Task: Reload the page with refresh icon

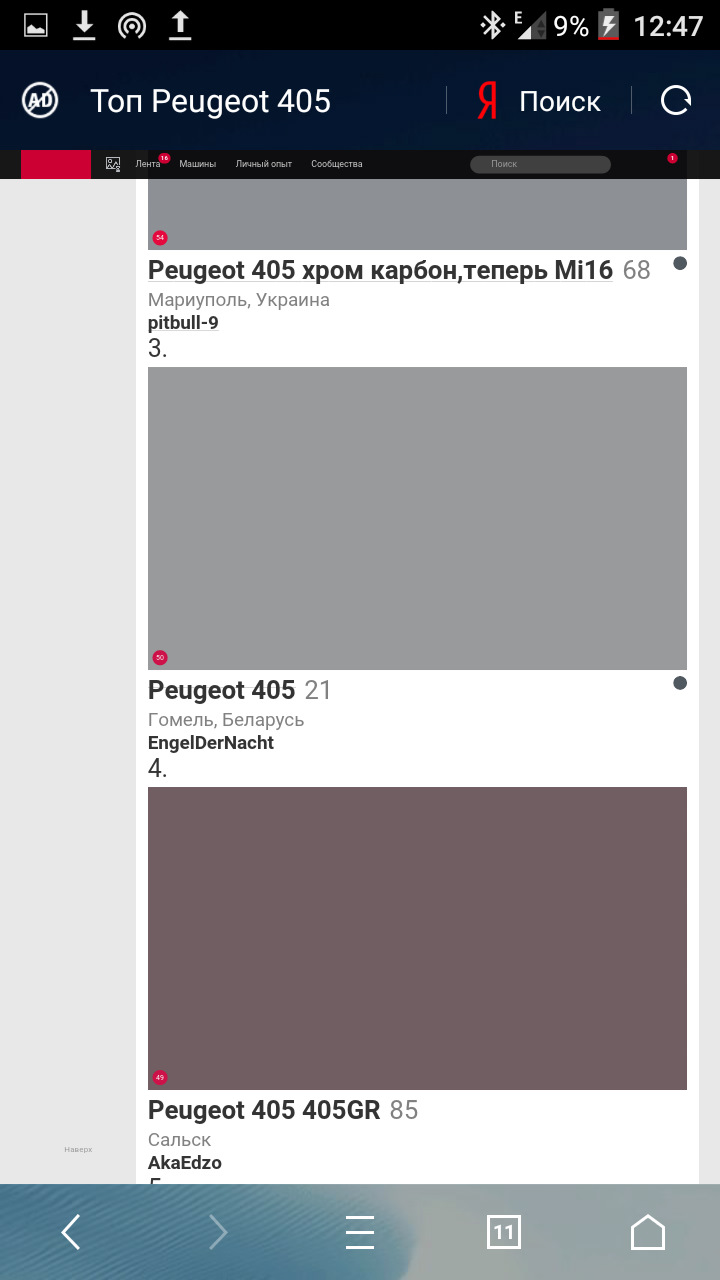Action: click(676, 100)
